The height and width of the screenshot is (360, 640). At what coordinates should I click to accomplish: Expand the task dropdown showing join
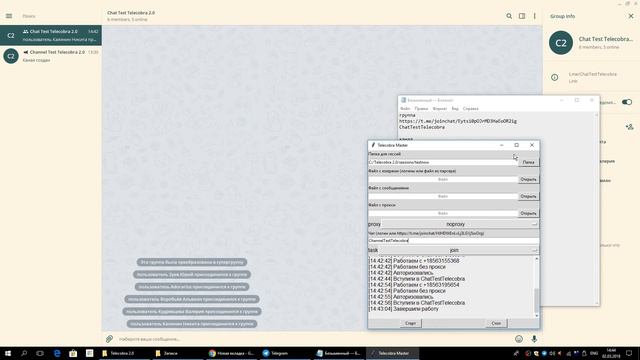tap(459, 250)
